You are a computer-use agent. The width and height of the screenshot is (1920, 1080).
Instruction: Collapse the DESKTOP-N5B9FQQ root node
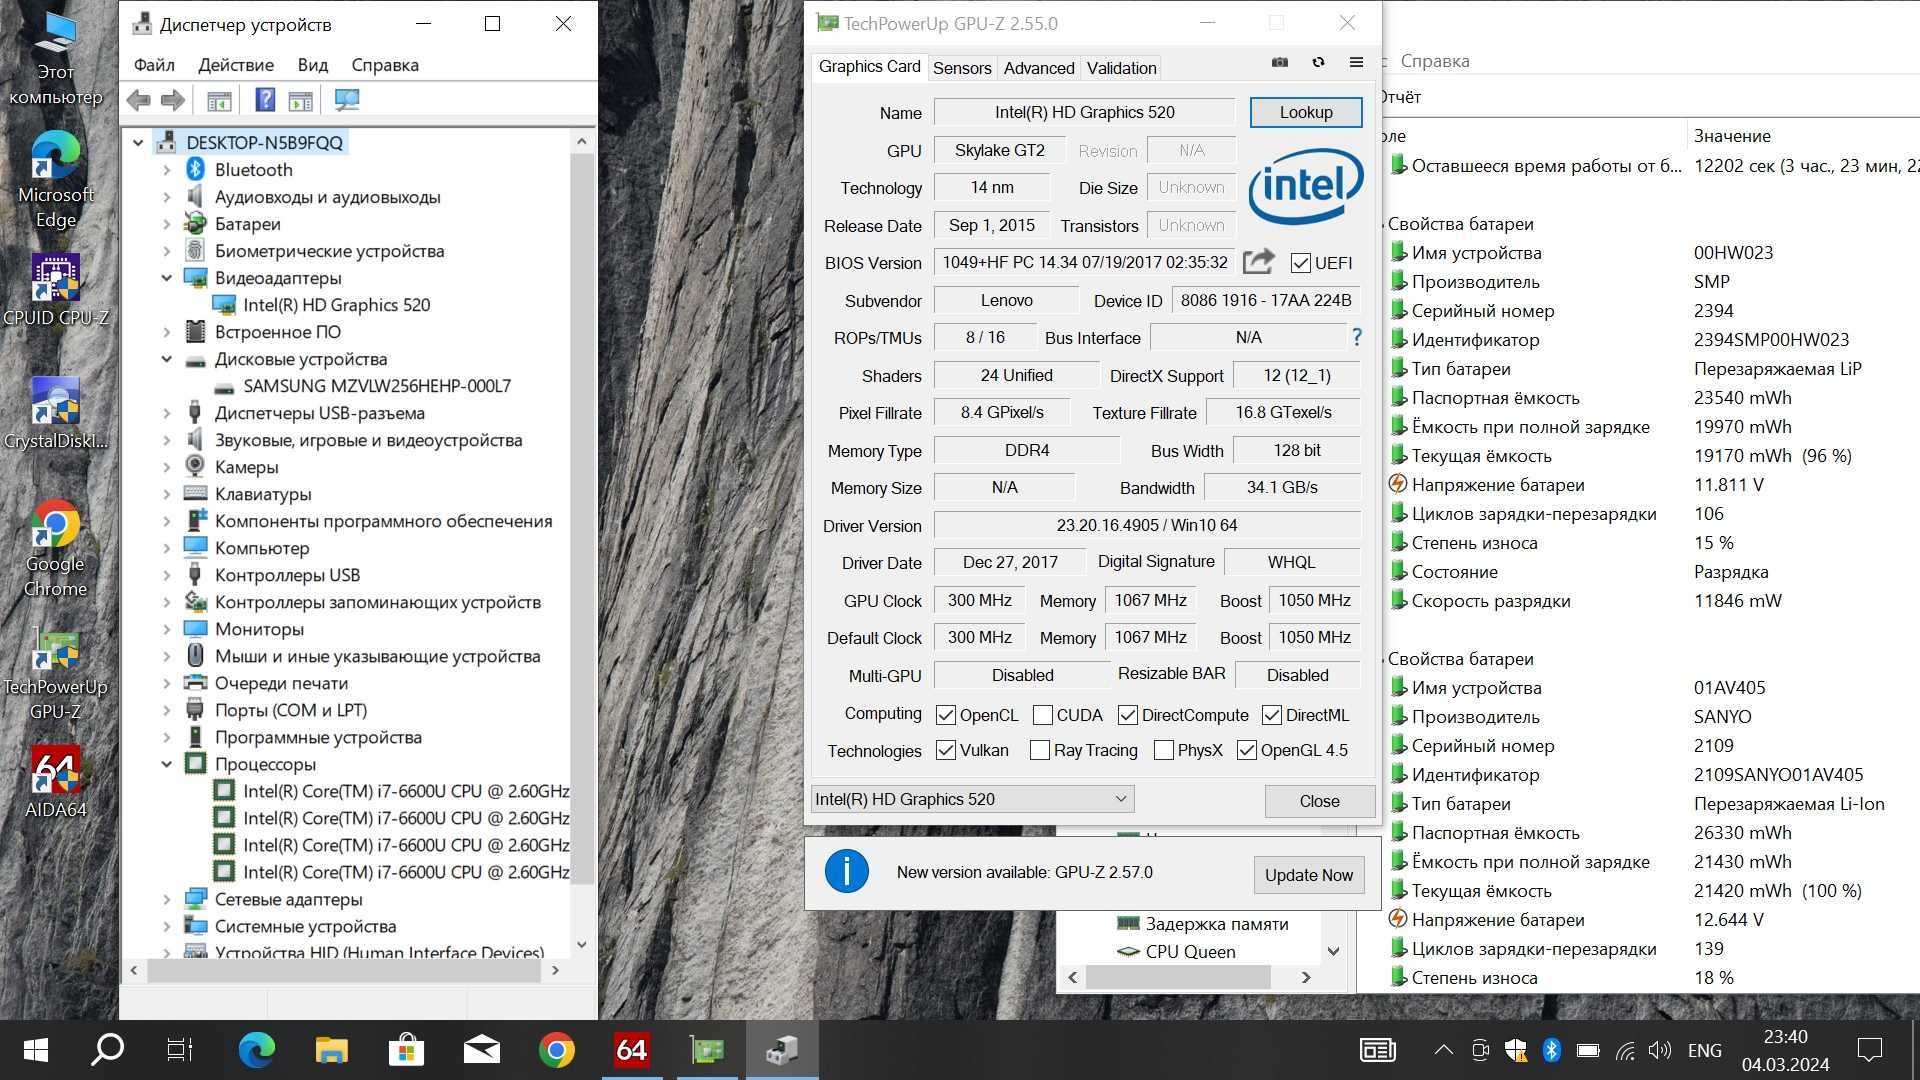tap(138, 143)
